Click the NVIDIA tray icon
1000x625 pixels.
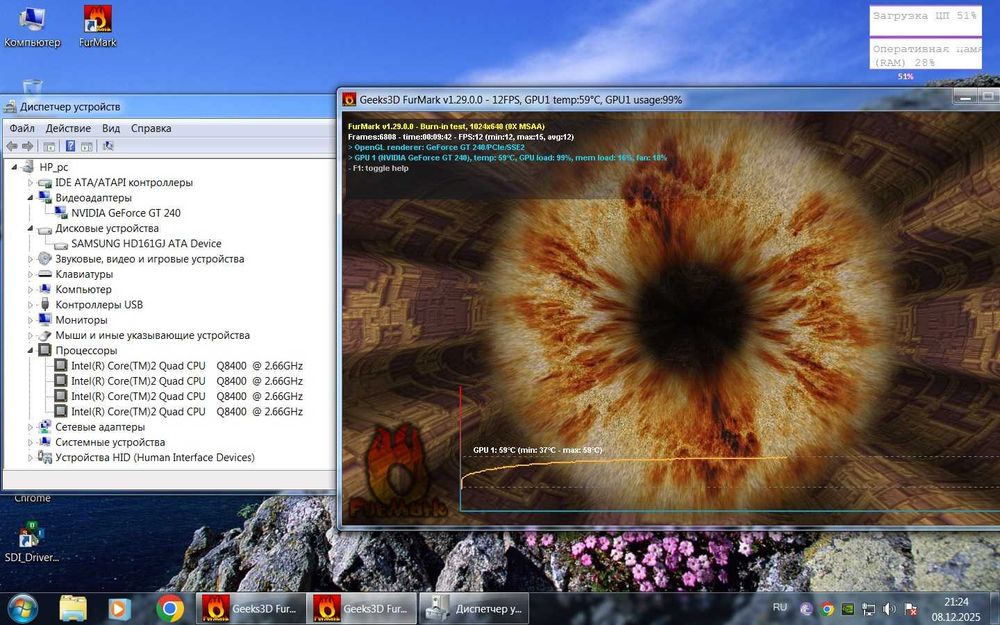(848, 609)
